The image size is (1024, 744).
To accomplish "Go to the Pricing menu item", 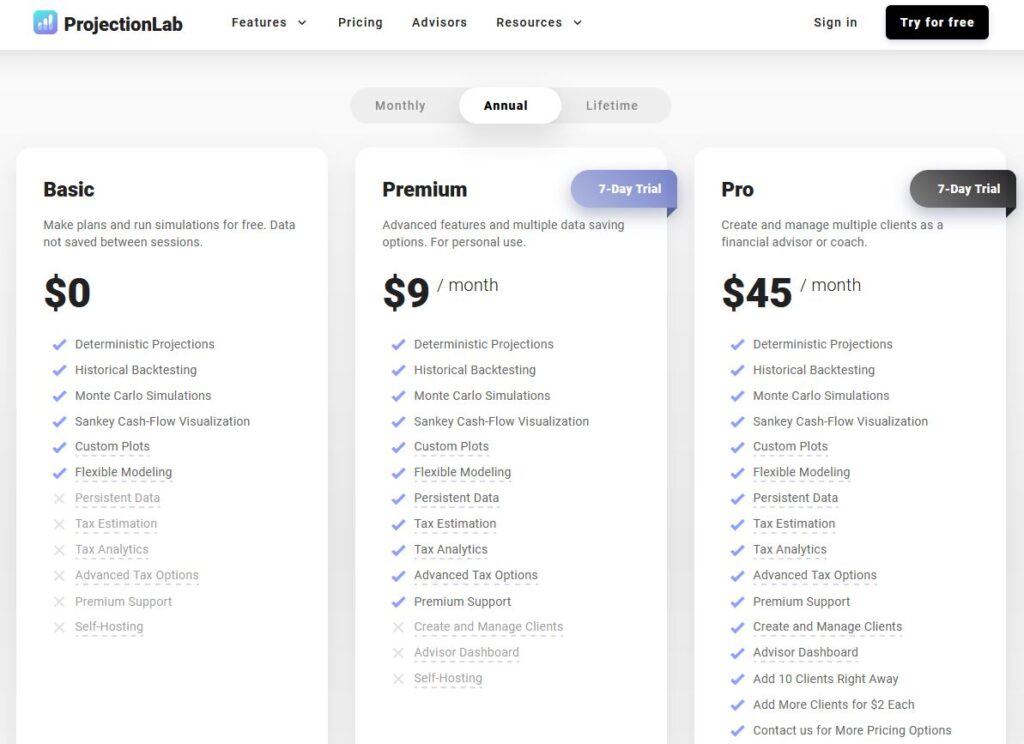I will click(360, 22).
